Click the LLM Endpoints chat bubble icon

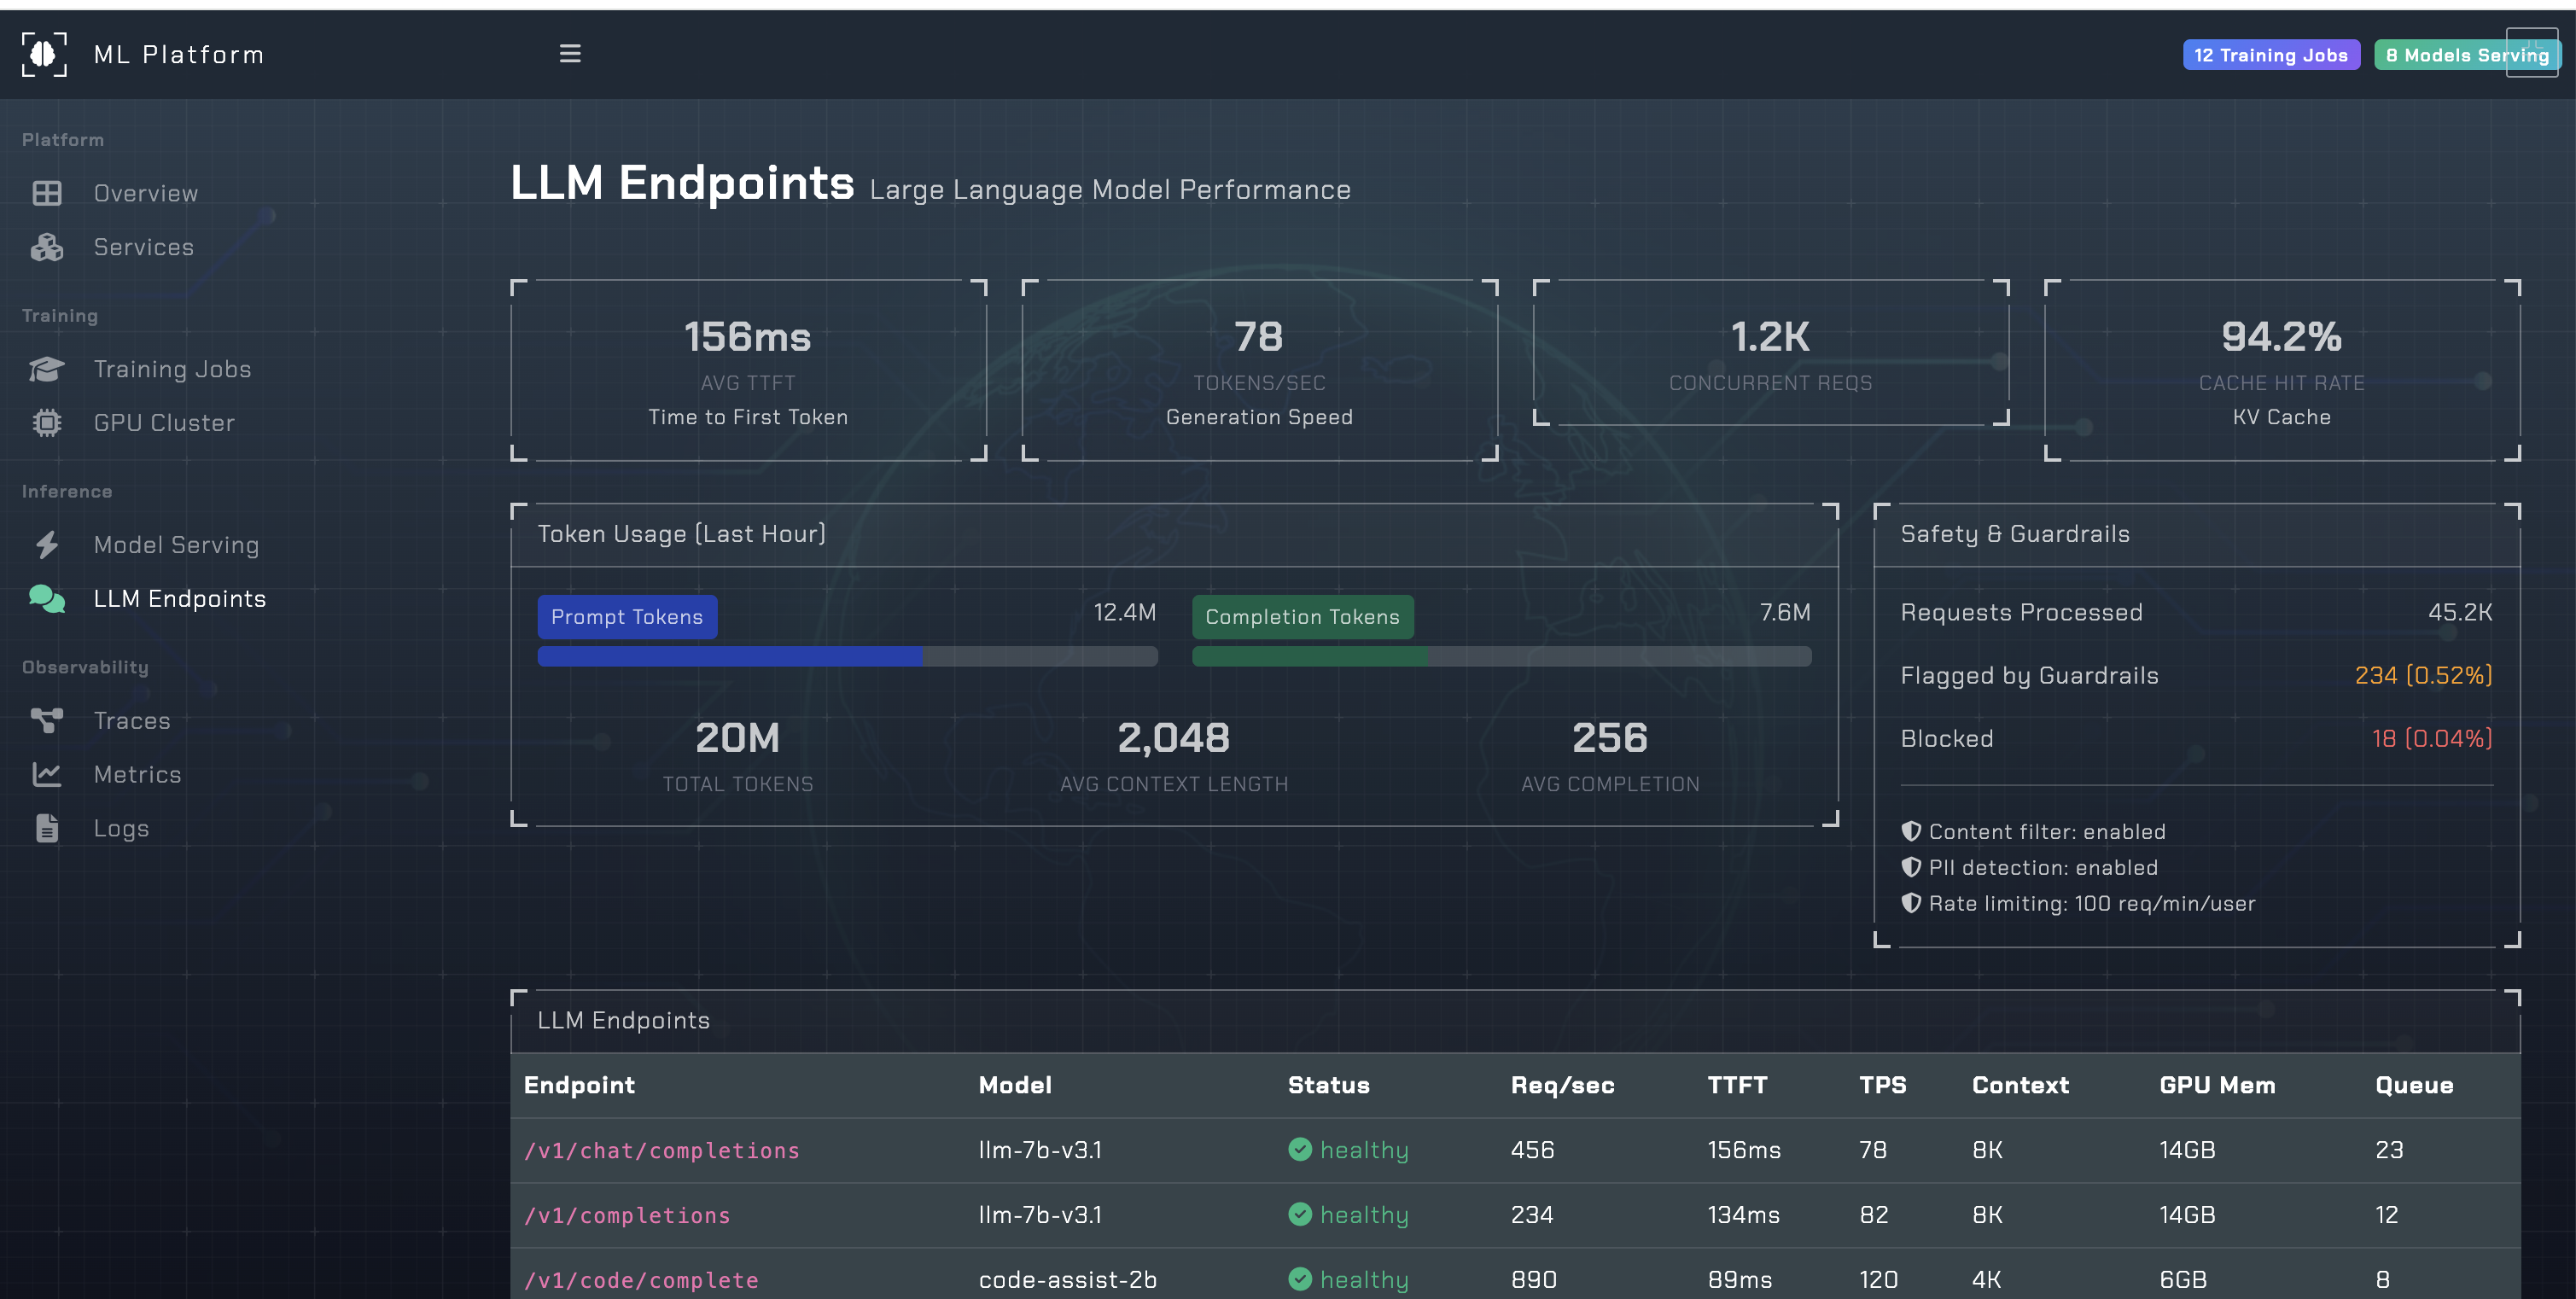coord(45,598)
